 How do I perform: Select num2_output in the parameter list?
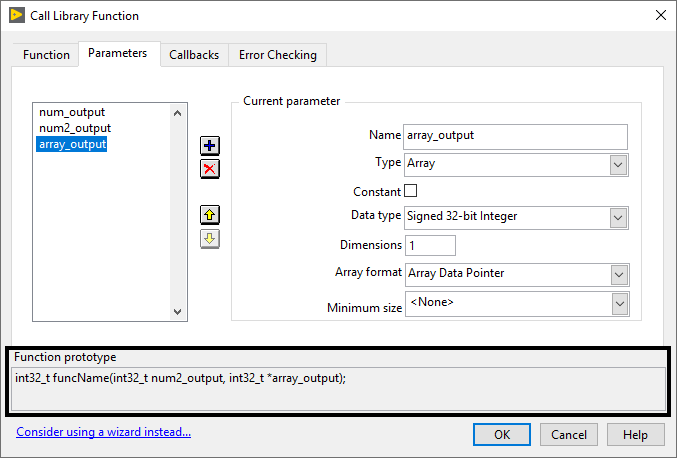tap(75, 128)
